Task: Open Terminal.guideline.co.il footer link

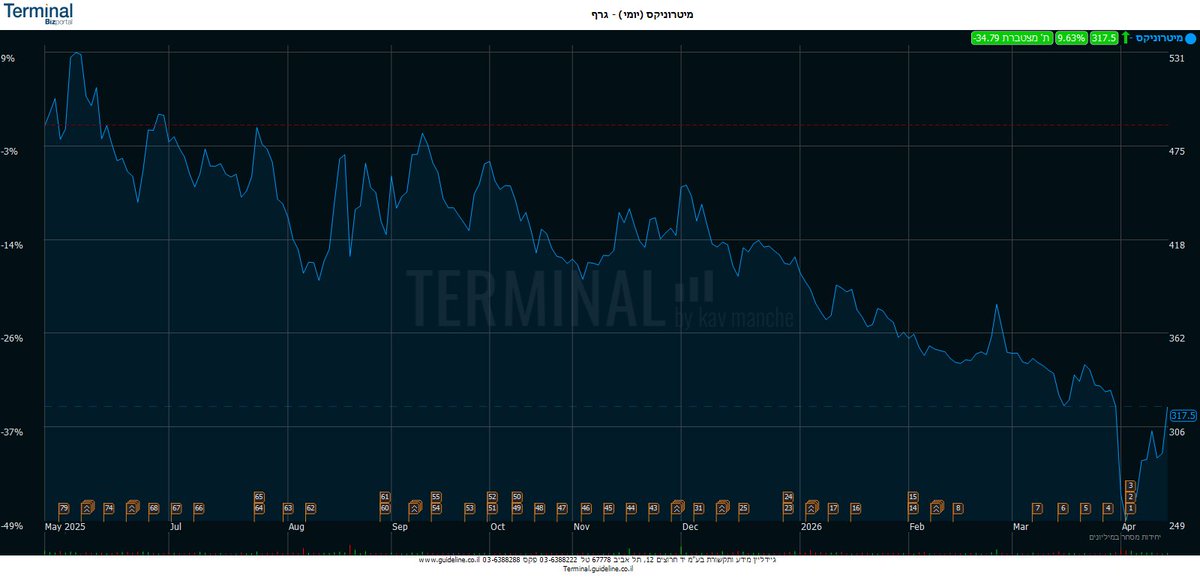Action: click(x=600, y=568)
